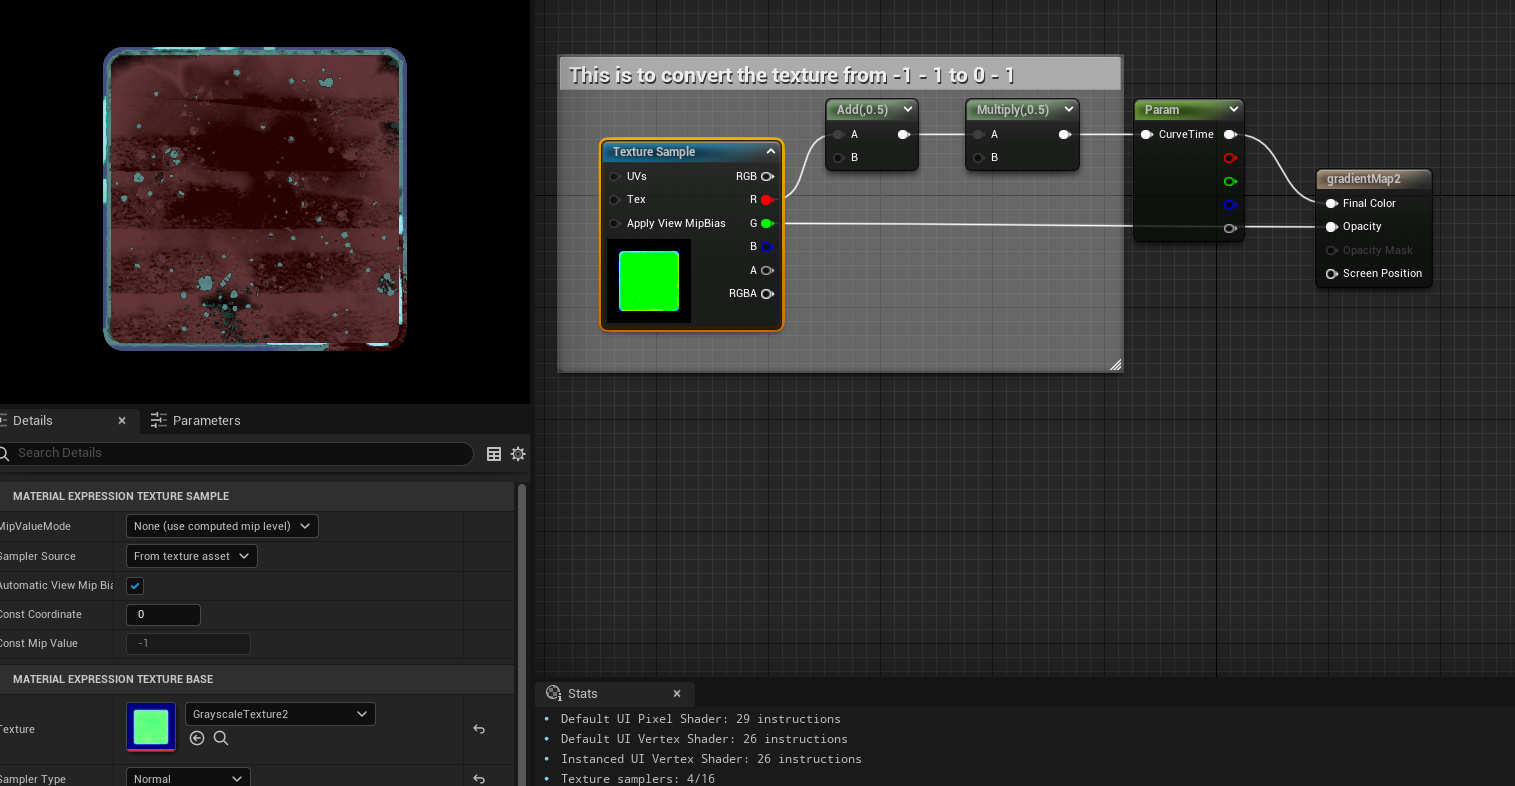Select the Stats tab
The width and height of the screenshot is (1515, 786).
pos(582,694)
